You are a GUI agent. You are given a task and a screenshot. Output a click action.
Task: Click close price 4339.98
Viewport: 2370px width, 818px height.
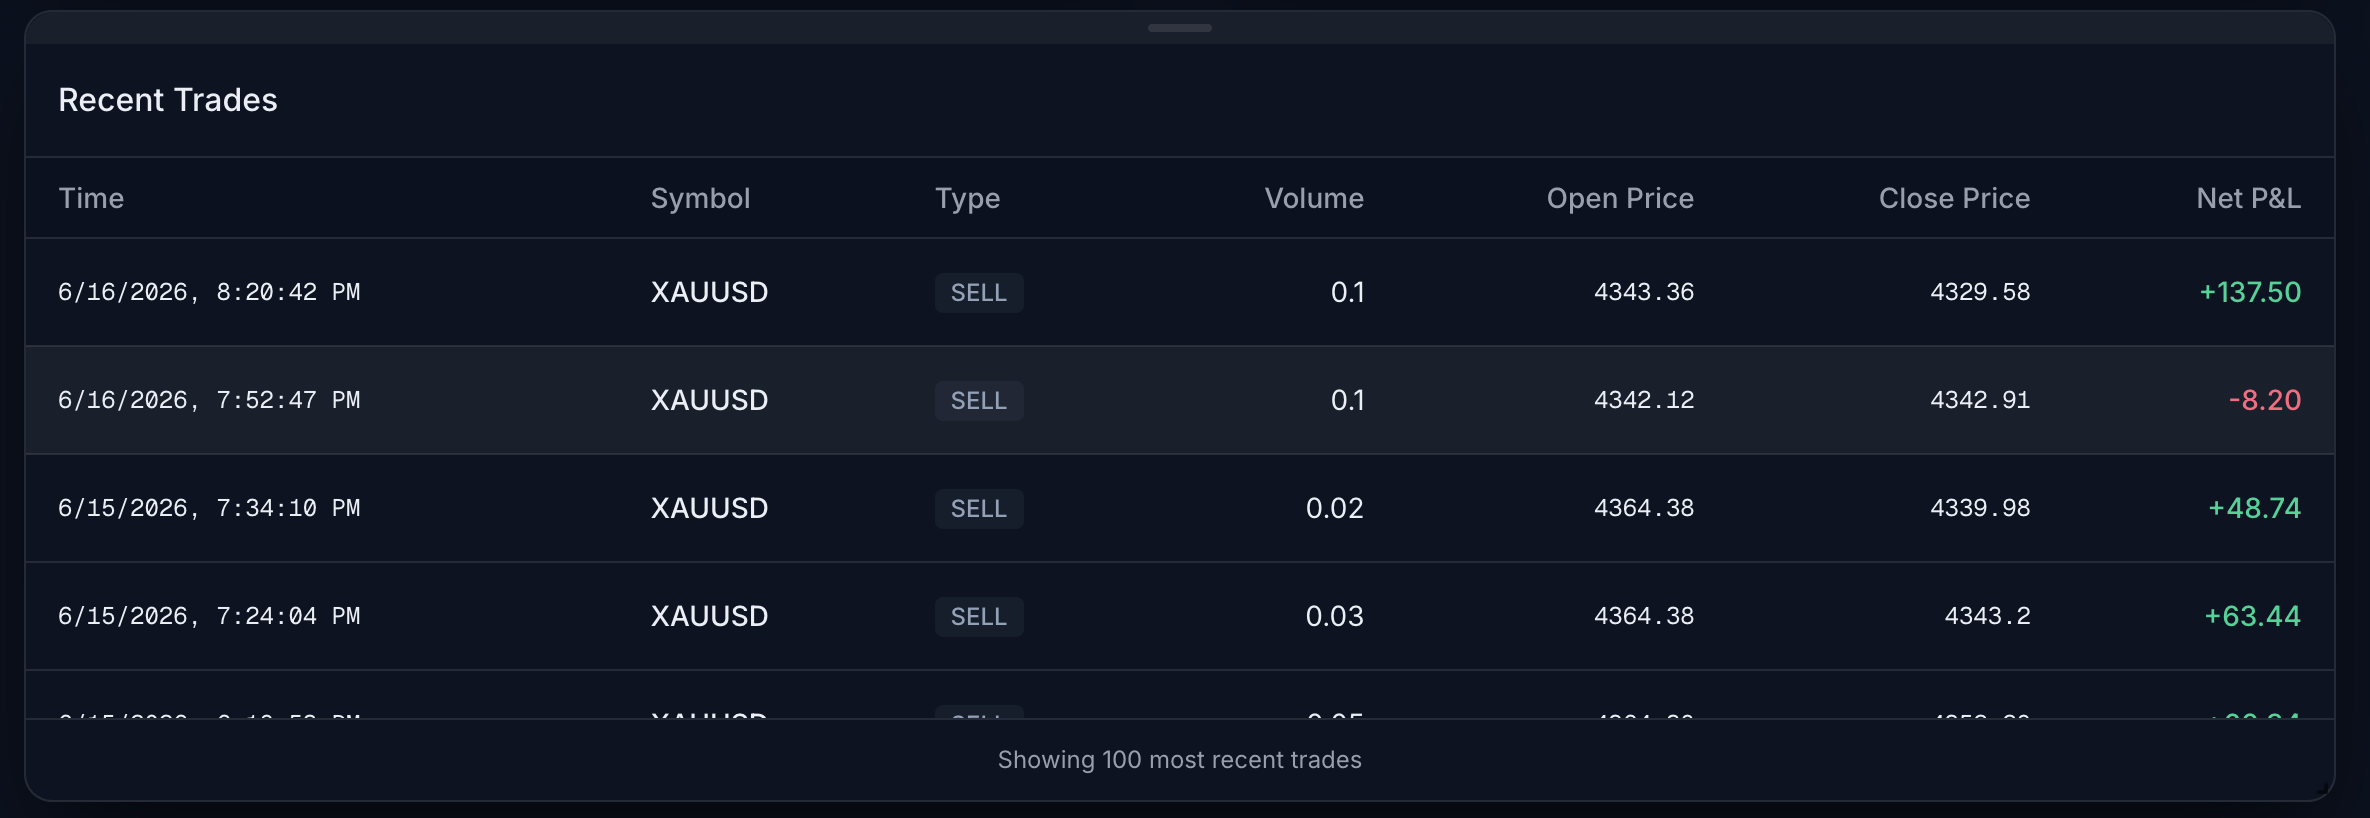point(1980,508)
